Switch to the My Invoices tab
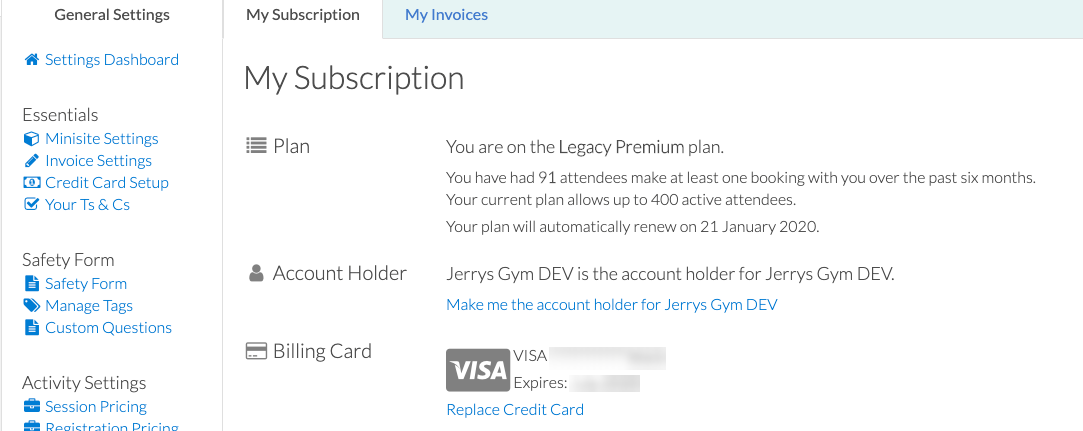 (x=446, y=15)
